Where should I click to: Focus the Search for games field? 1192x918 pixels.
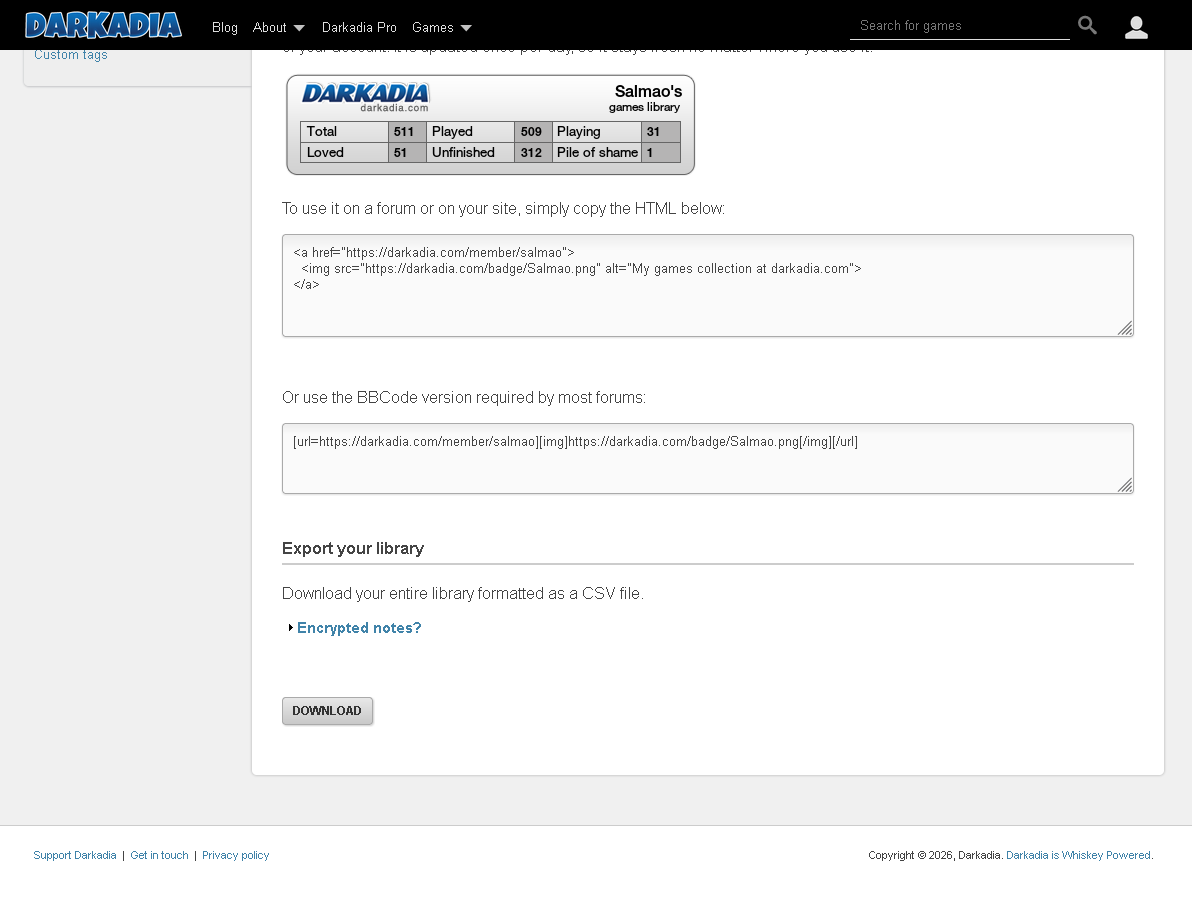959,26
